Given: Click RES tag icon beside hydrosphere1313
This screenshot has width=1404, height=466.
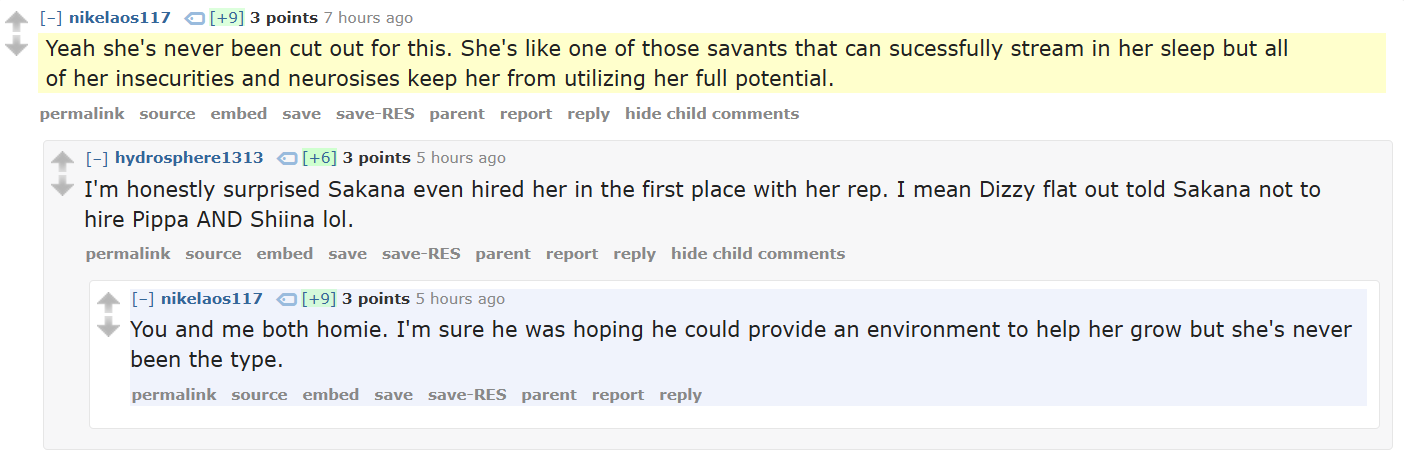Looking at the screenshot, I should tap(286, 158).
